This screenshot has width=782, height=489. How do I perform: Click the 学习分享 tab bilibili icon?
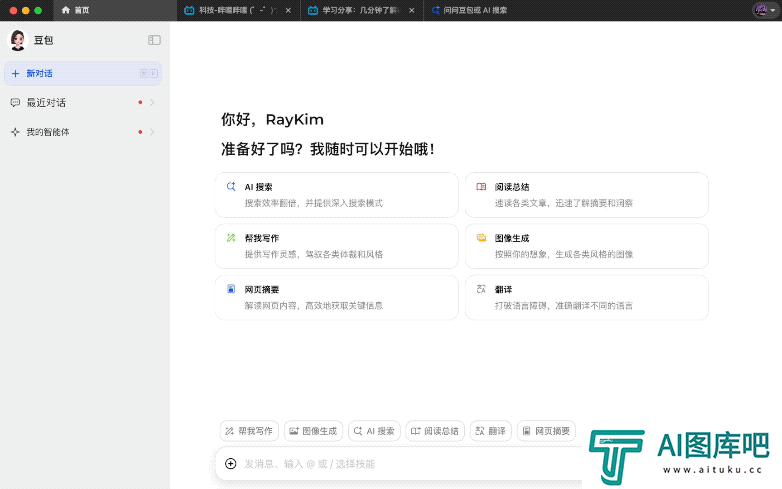point(313,10)
